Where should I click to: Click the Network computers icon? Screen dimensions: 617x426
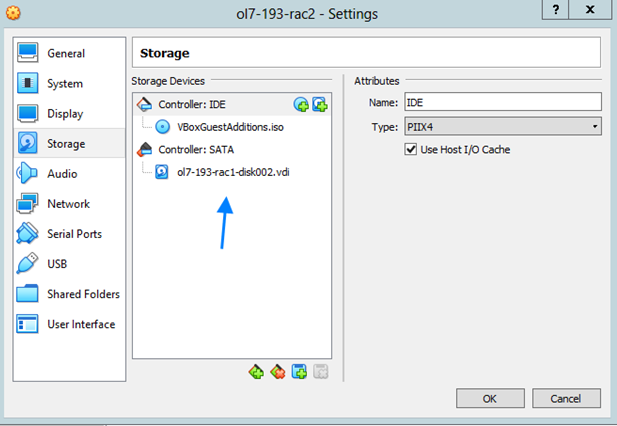click(x=27, y=203)
